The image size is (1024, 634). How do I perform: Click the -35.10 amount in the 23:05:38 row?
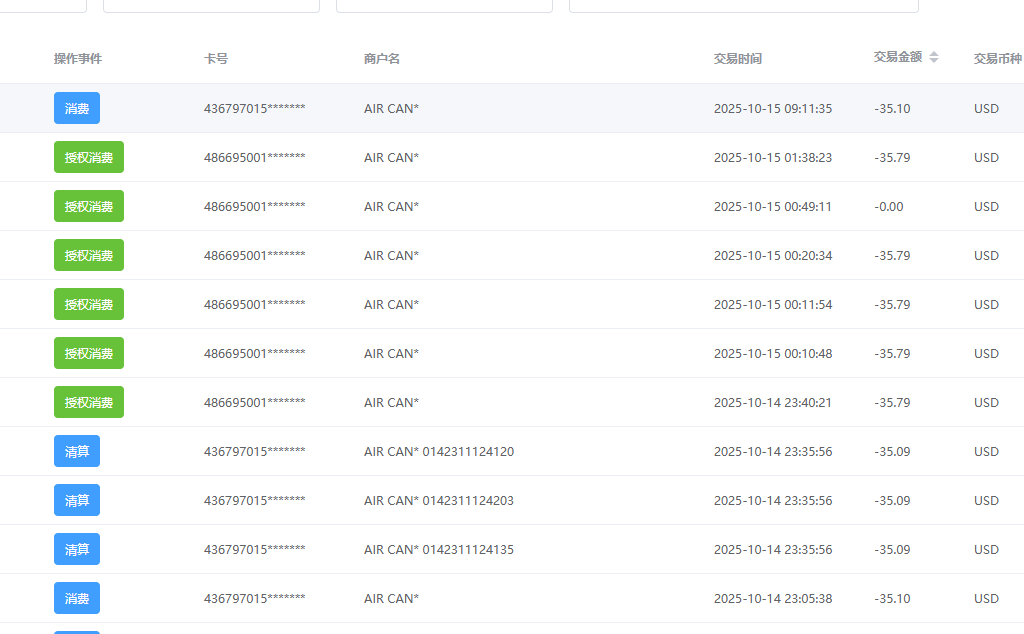(893, 598)
